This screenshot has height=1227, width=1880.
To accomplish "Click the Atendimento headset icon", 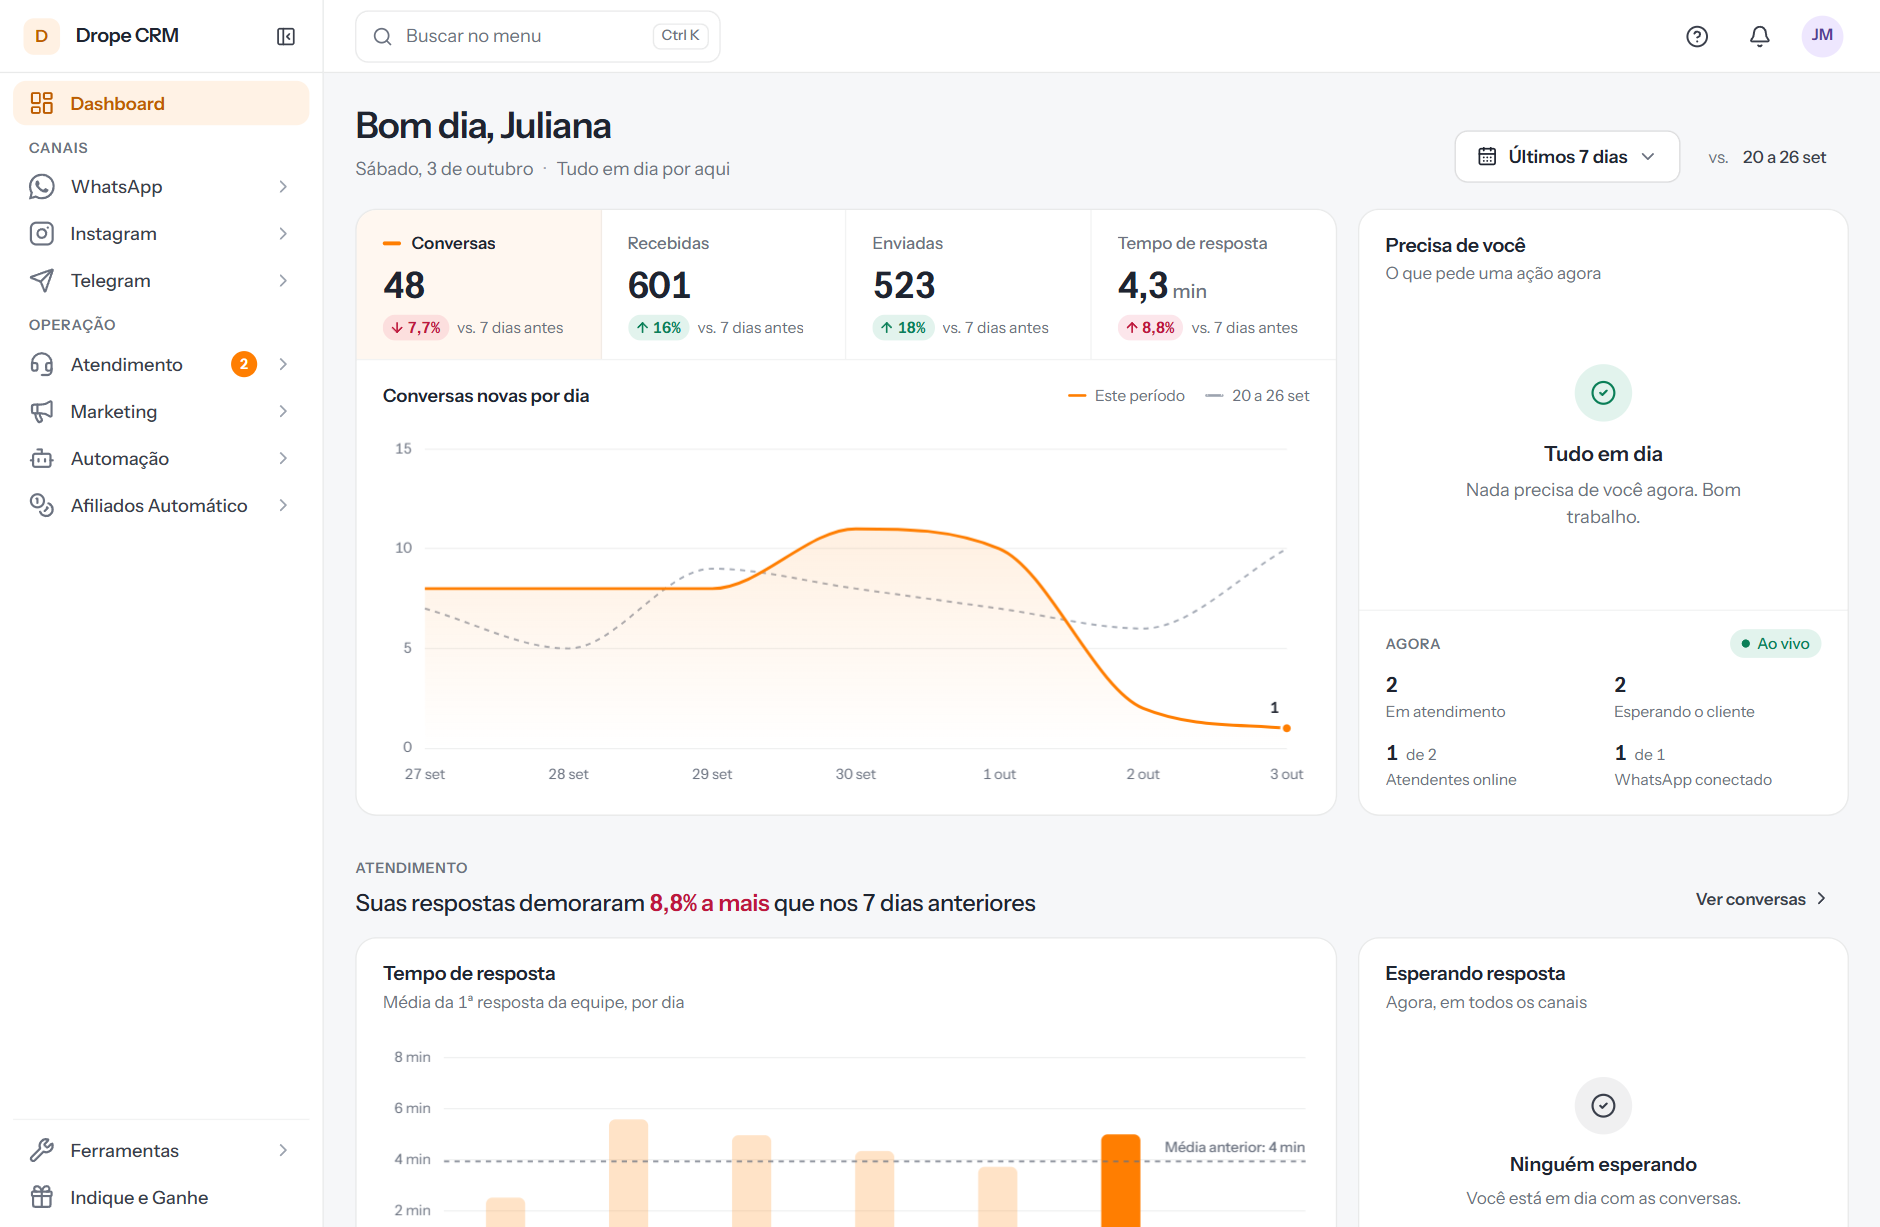I will 42,364.
